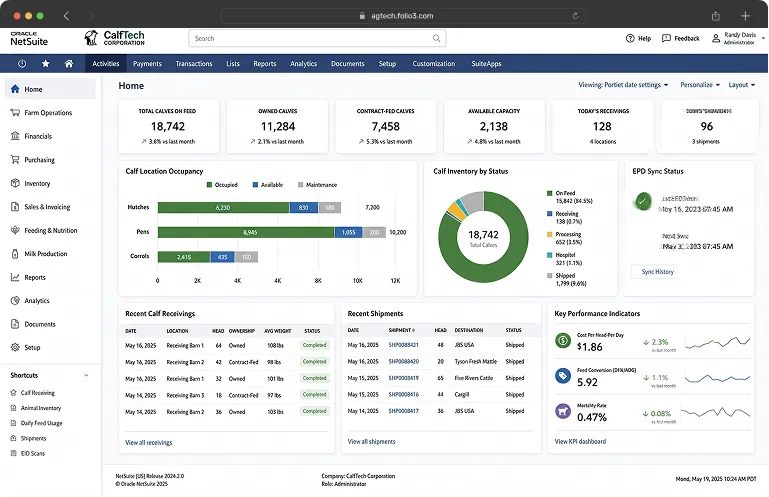Open Feeding & Nutrition sidebar item

51,230
